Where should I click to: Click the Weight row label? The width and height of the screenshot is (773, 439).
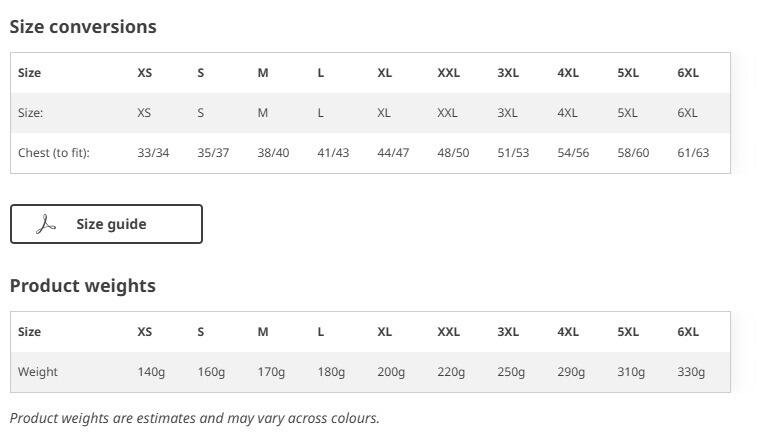click(x=38, y=372)
